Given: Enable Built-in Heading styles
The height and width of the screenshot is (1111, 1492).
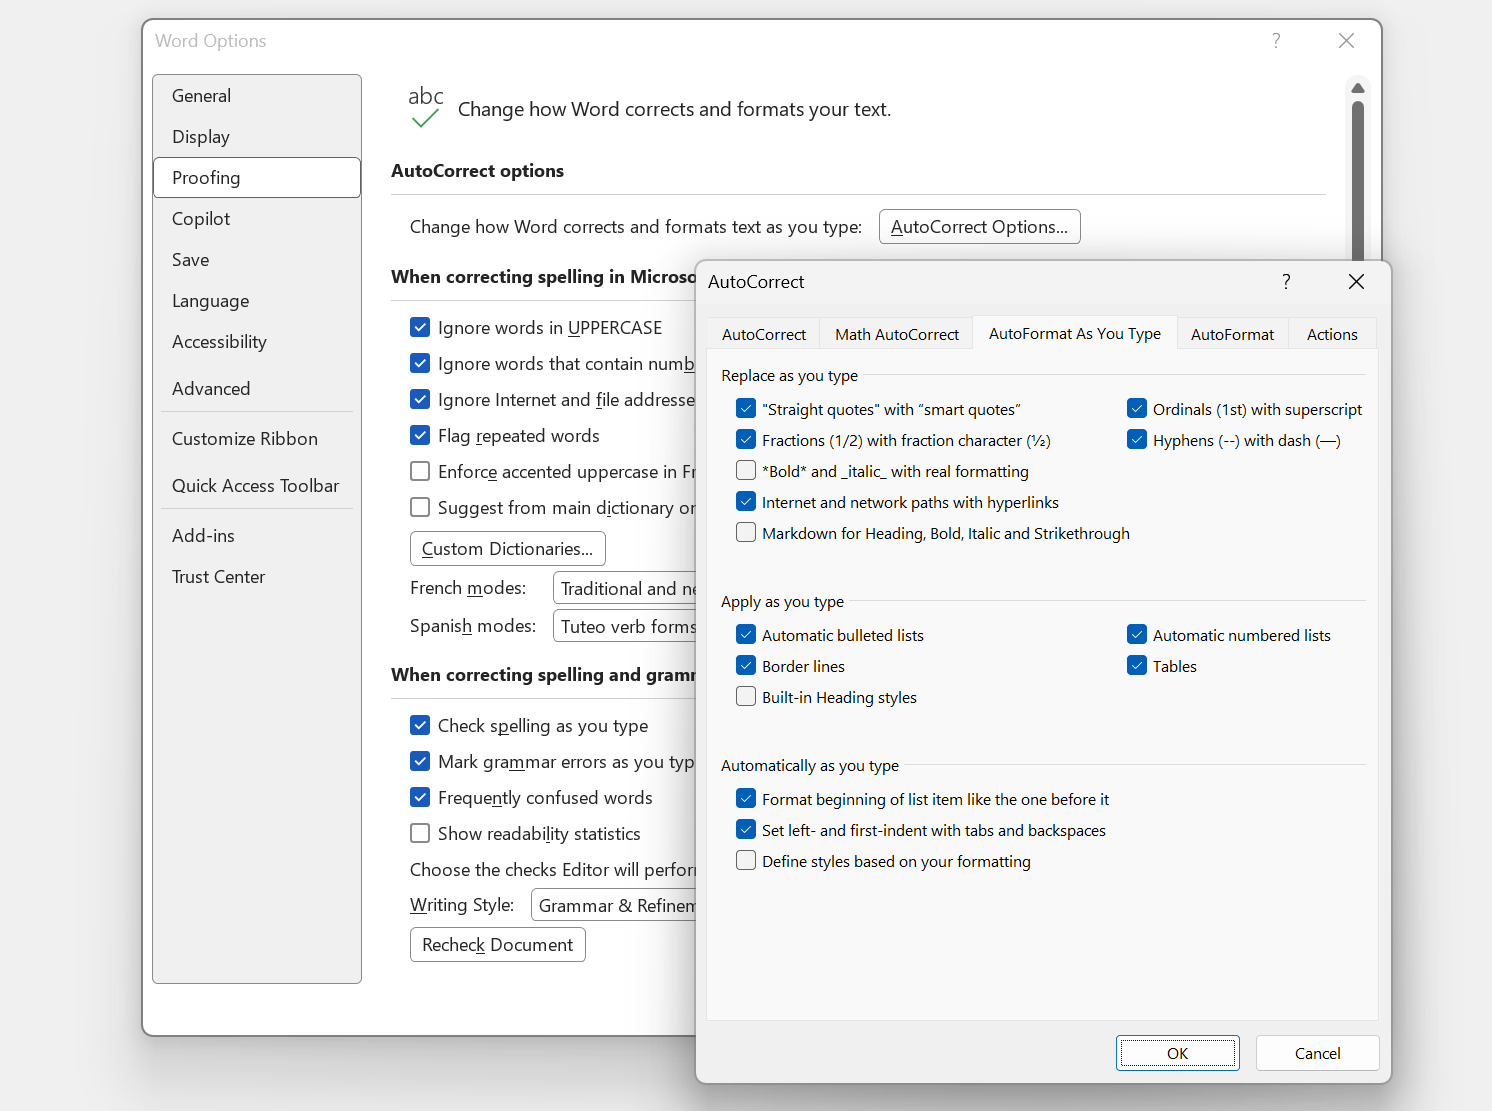Looking at the screenshot, I should [746, 697].
